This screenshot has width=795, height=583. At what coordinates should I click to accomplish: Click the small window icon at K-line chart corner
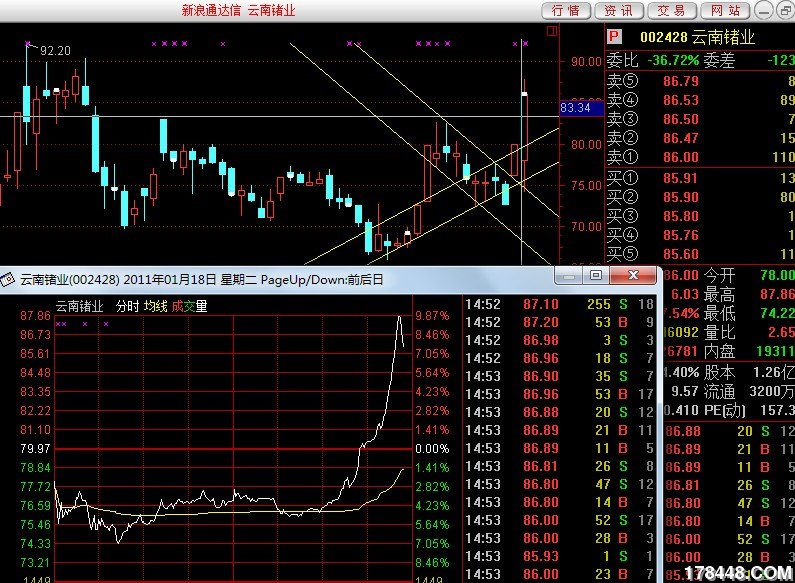coord(552,31)
